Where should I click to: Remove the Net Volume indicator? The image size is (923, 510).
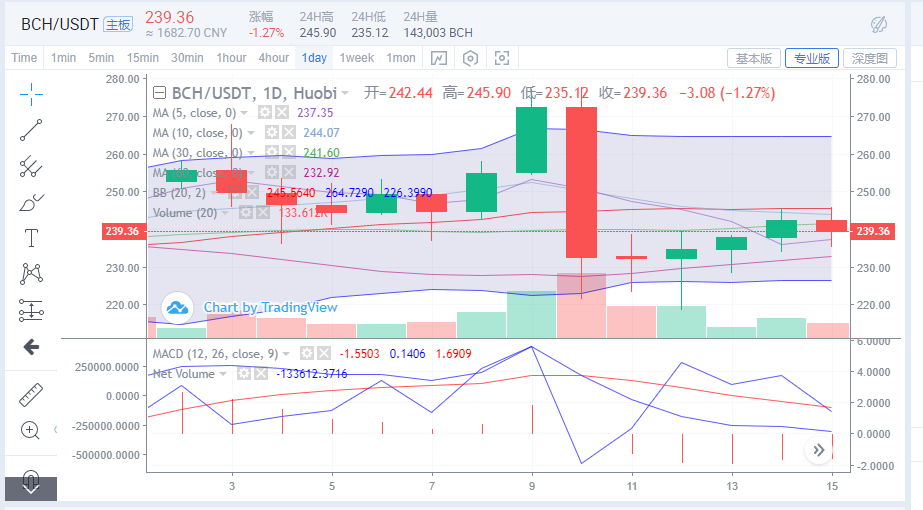261,373
